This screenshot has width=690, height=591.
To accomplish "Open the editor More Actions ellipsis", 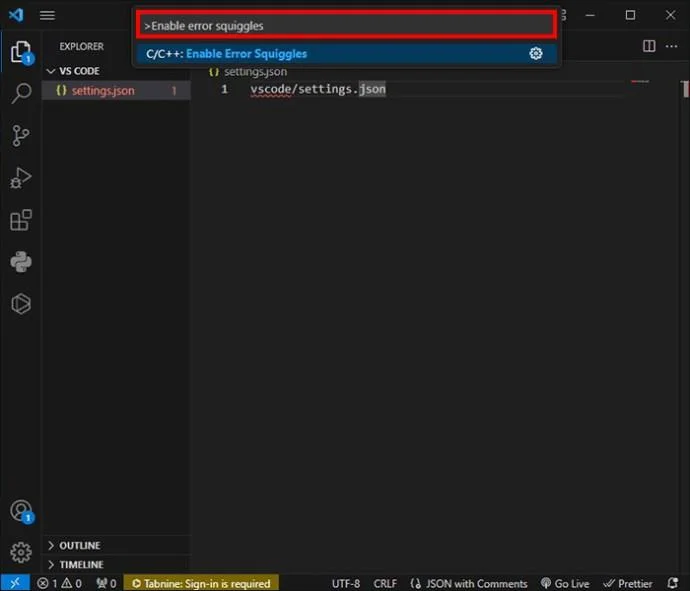I will pos(671,46).
